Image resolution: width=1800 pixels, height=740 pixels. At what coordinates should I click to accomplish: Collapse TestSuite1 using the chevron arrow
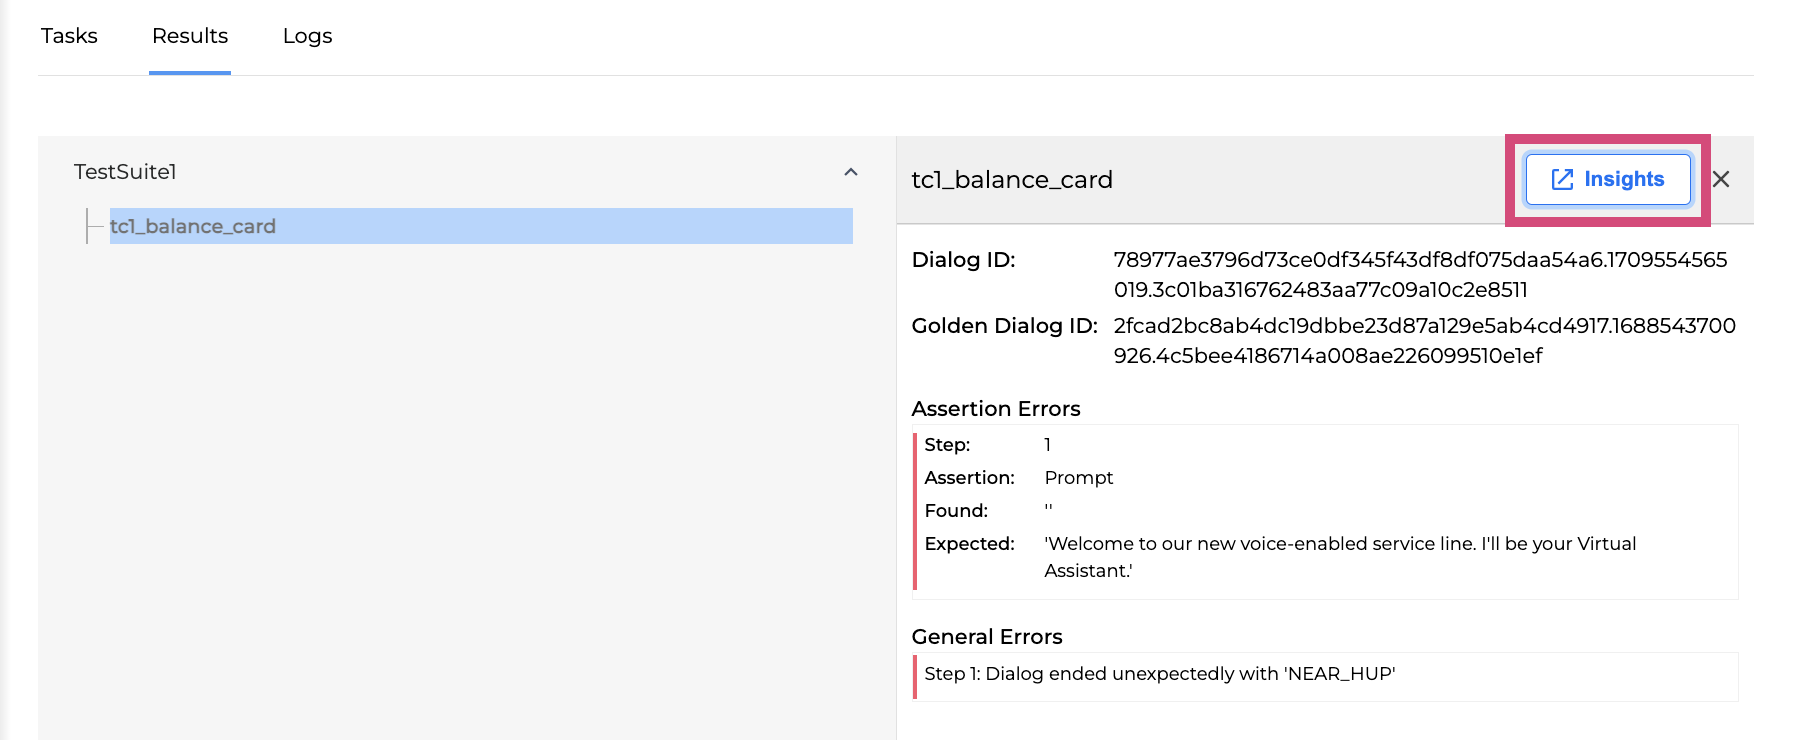851,172
